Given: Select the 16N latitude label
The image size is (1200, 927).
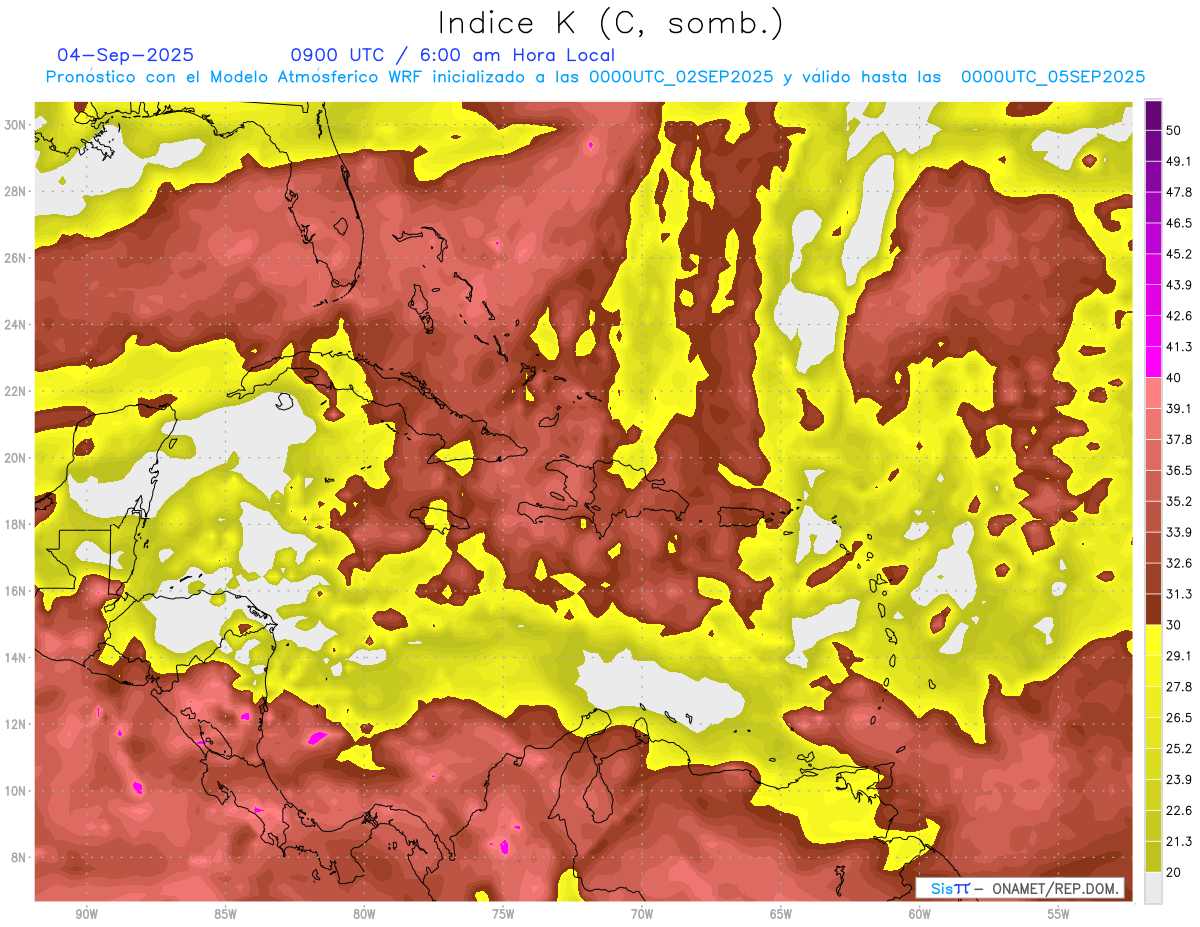Looking at the screenshot, I should coord(17,591).
